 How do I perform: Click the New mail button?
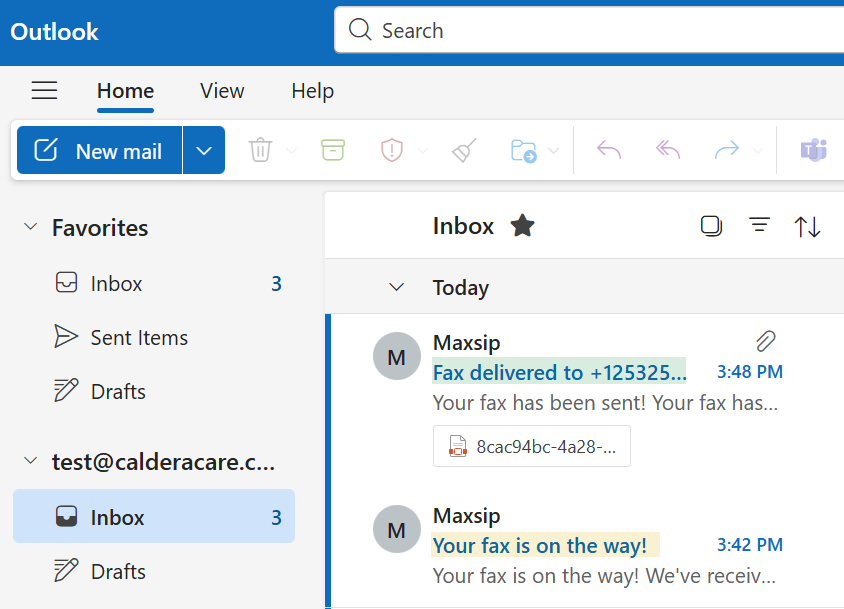pos(100,150)
